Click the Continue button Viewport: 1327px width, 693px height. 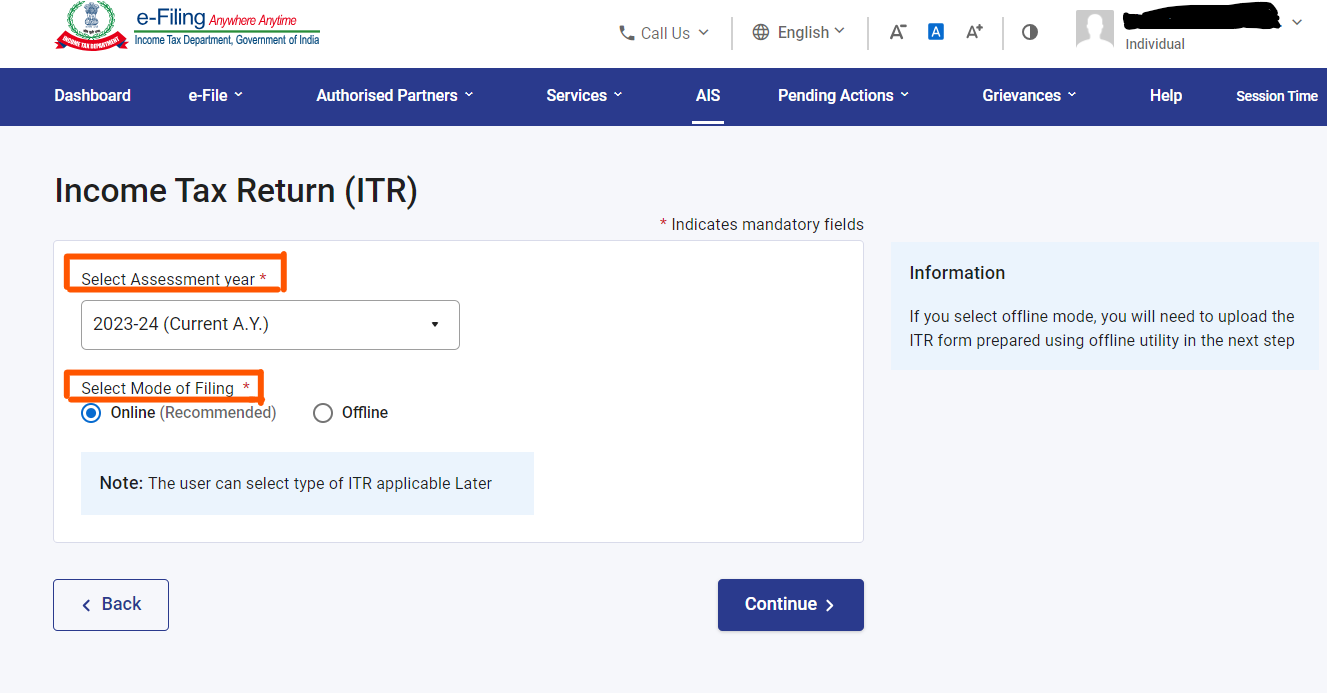(x=790, y=604)
